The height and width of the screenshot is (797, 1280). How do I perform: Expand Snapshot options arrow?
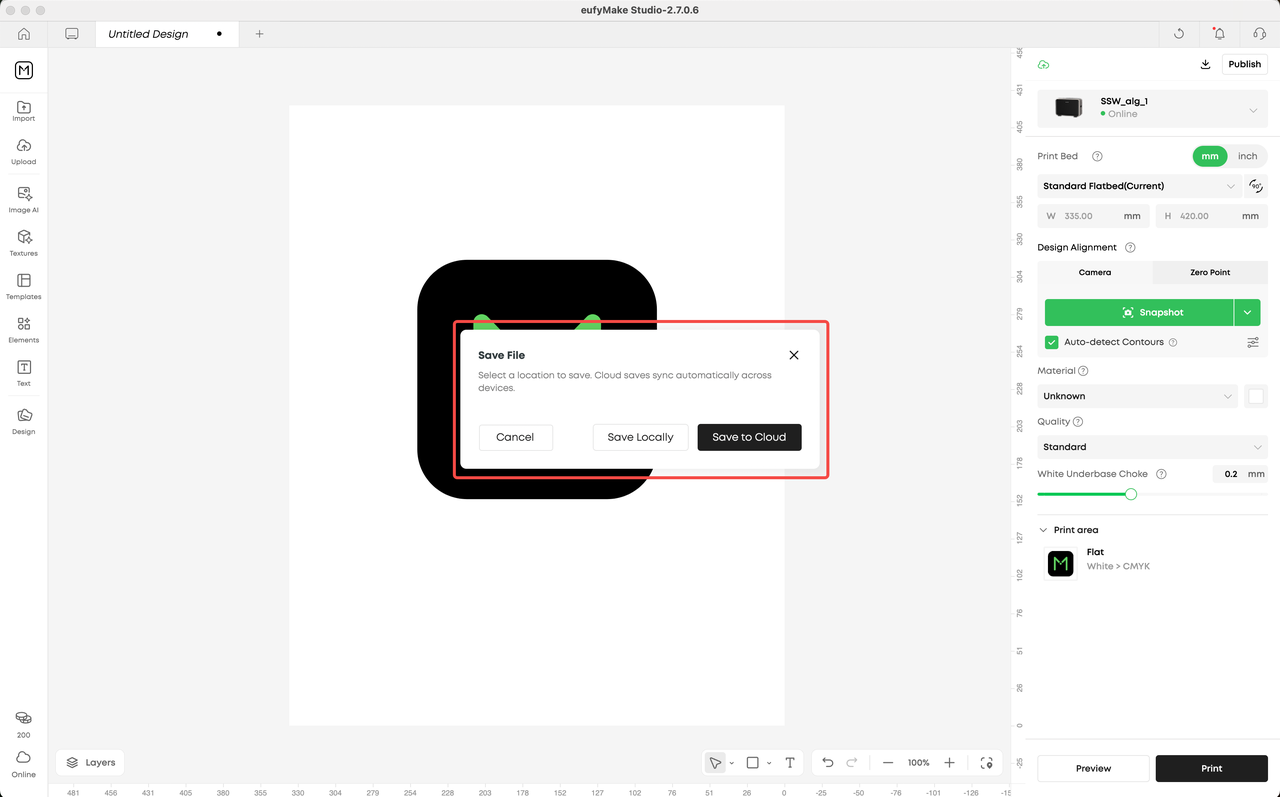point(1247,312)
